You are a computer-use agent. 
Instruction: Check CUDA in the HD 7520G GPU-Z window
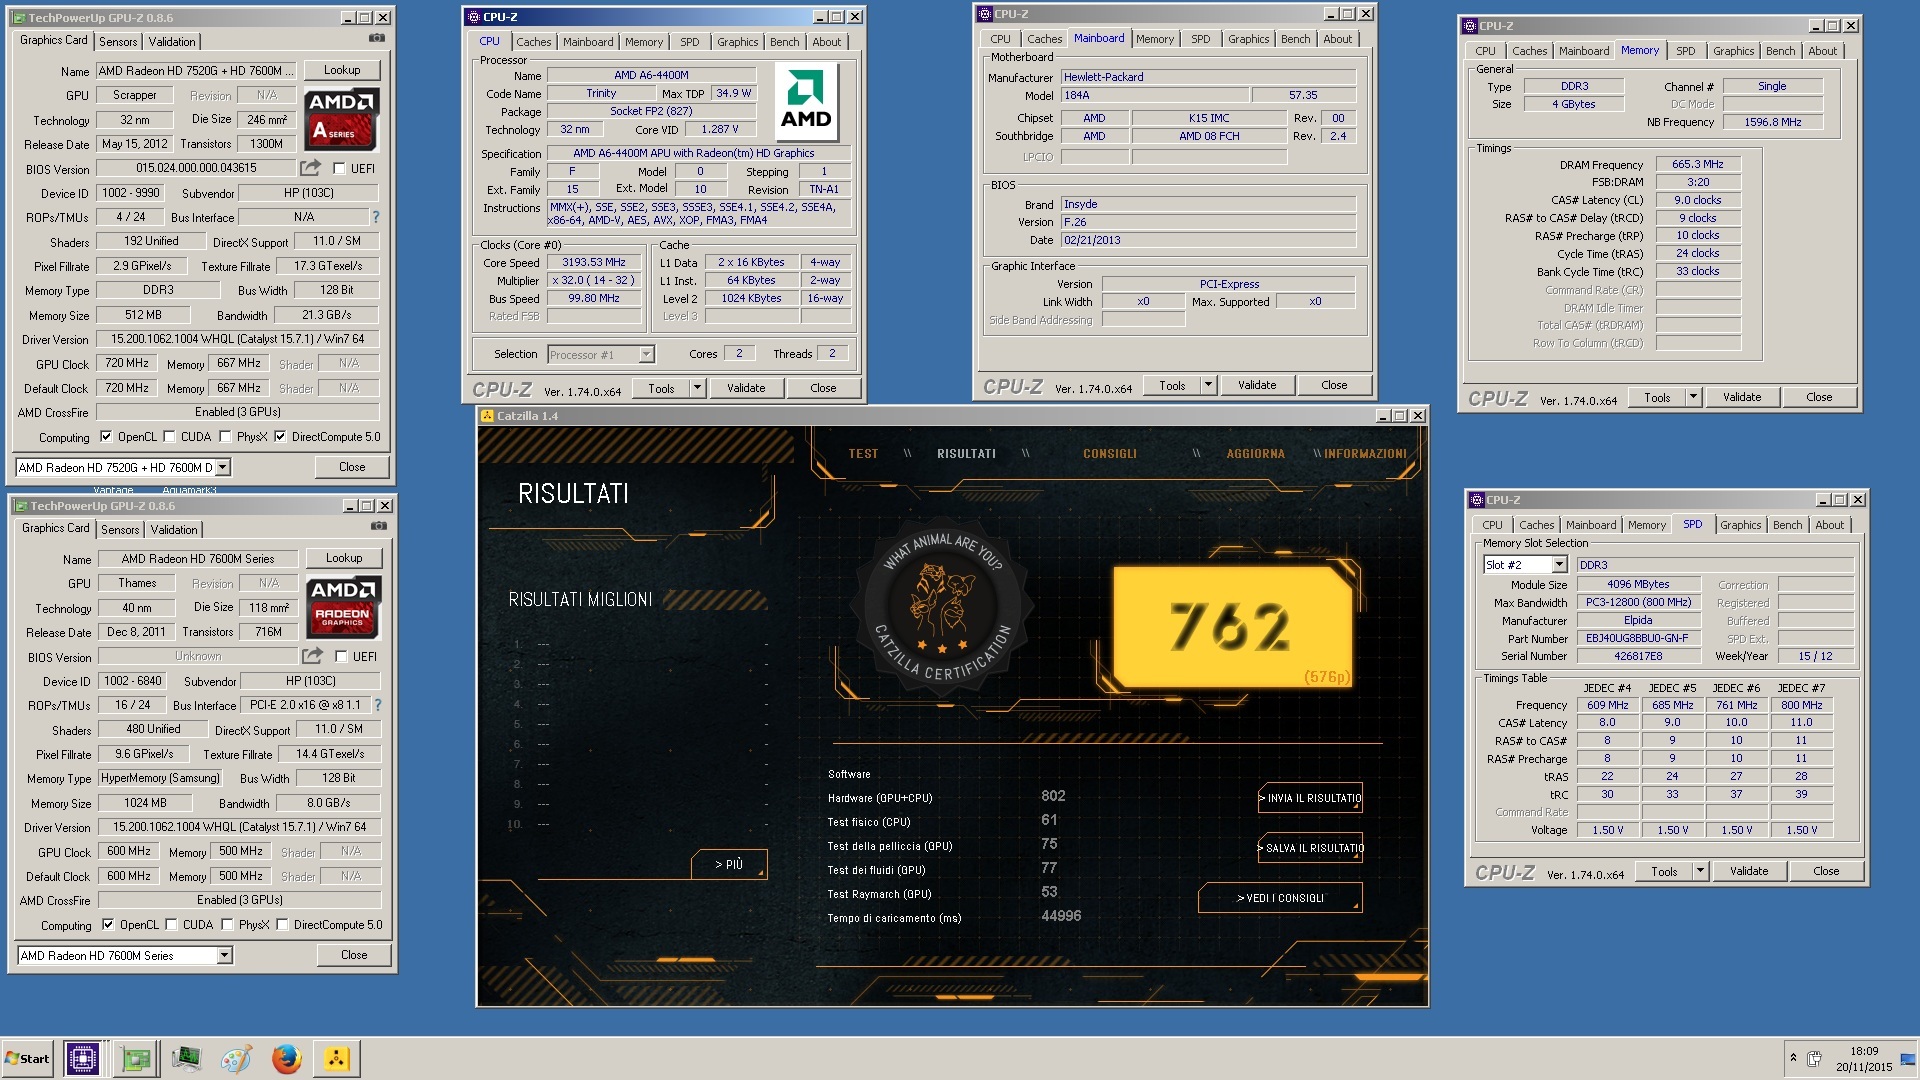pos(169,436)
